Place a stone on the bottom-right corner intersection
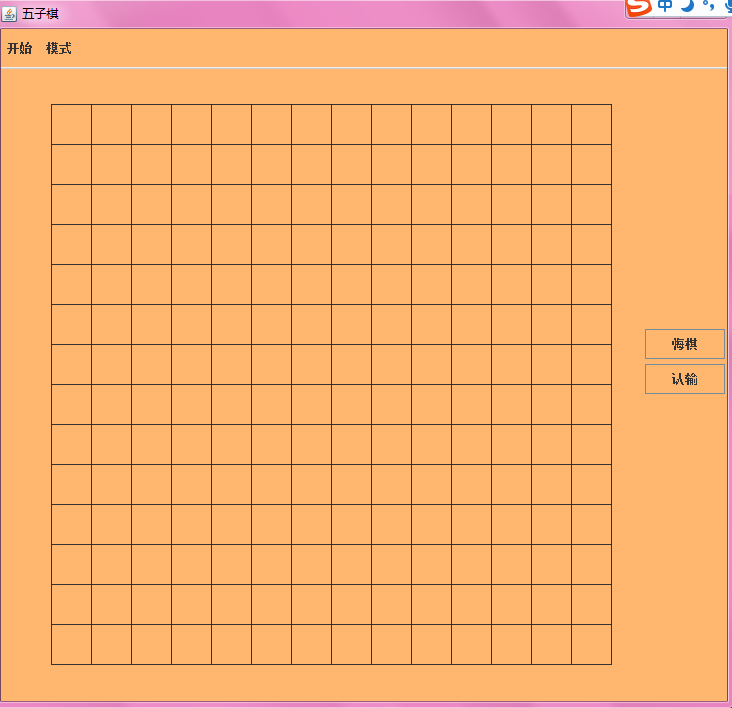Image resolution: width=732 pixels, height=708 pixels. click(x=612, y=664)
